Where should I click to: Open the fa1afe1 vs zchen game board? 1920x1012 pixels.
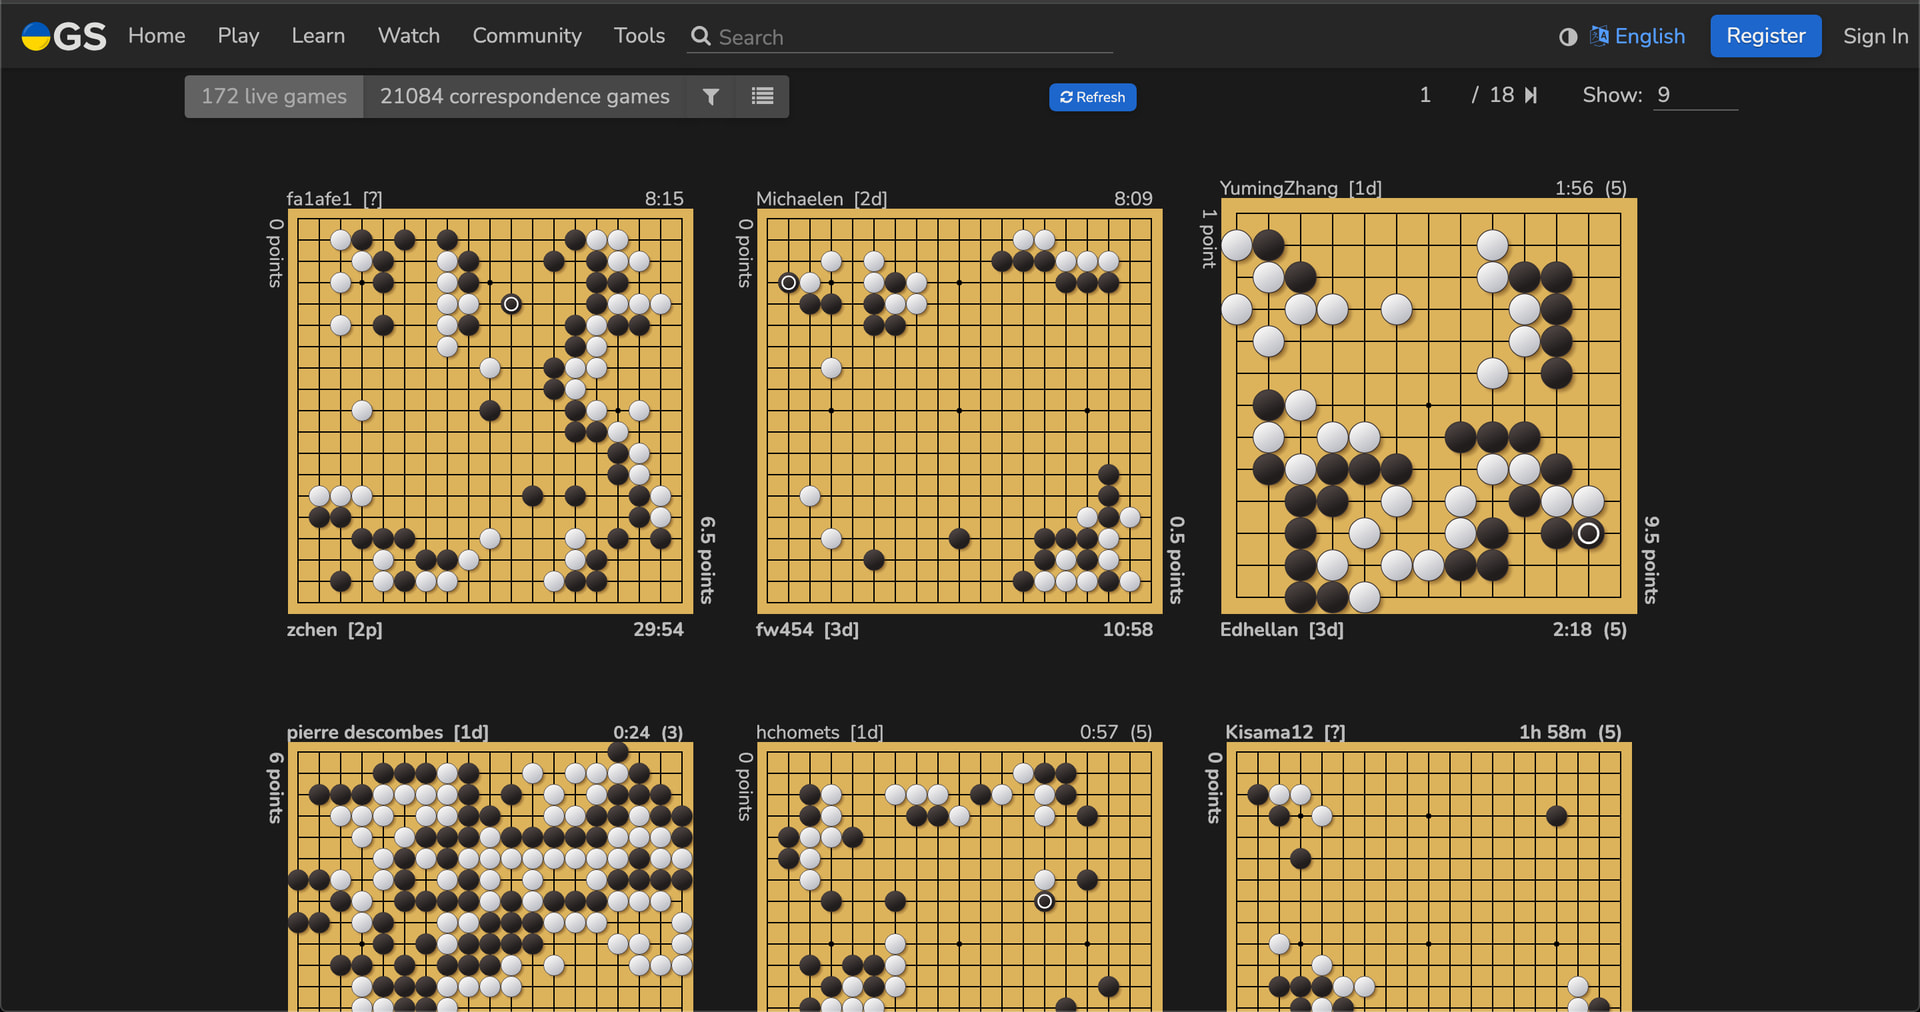[490, 411]
